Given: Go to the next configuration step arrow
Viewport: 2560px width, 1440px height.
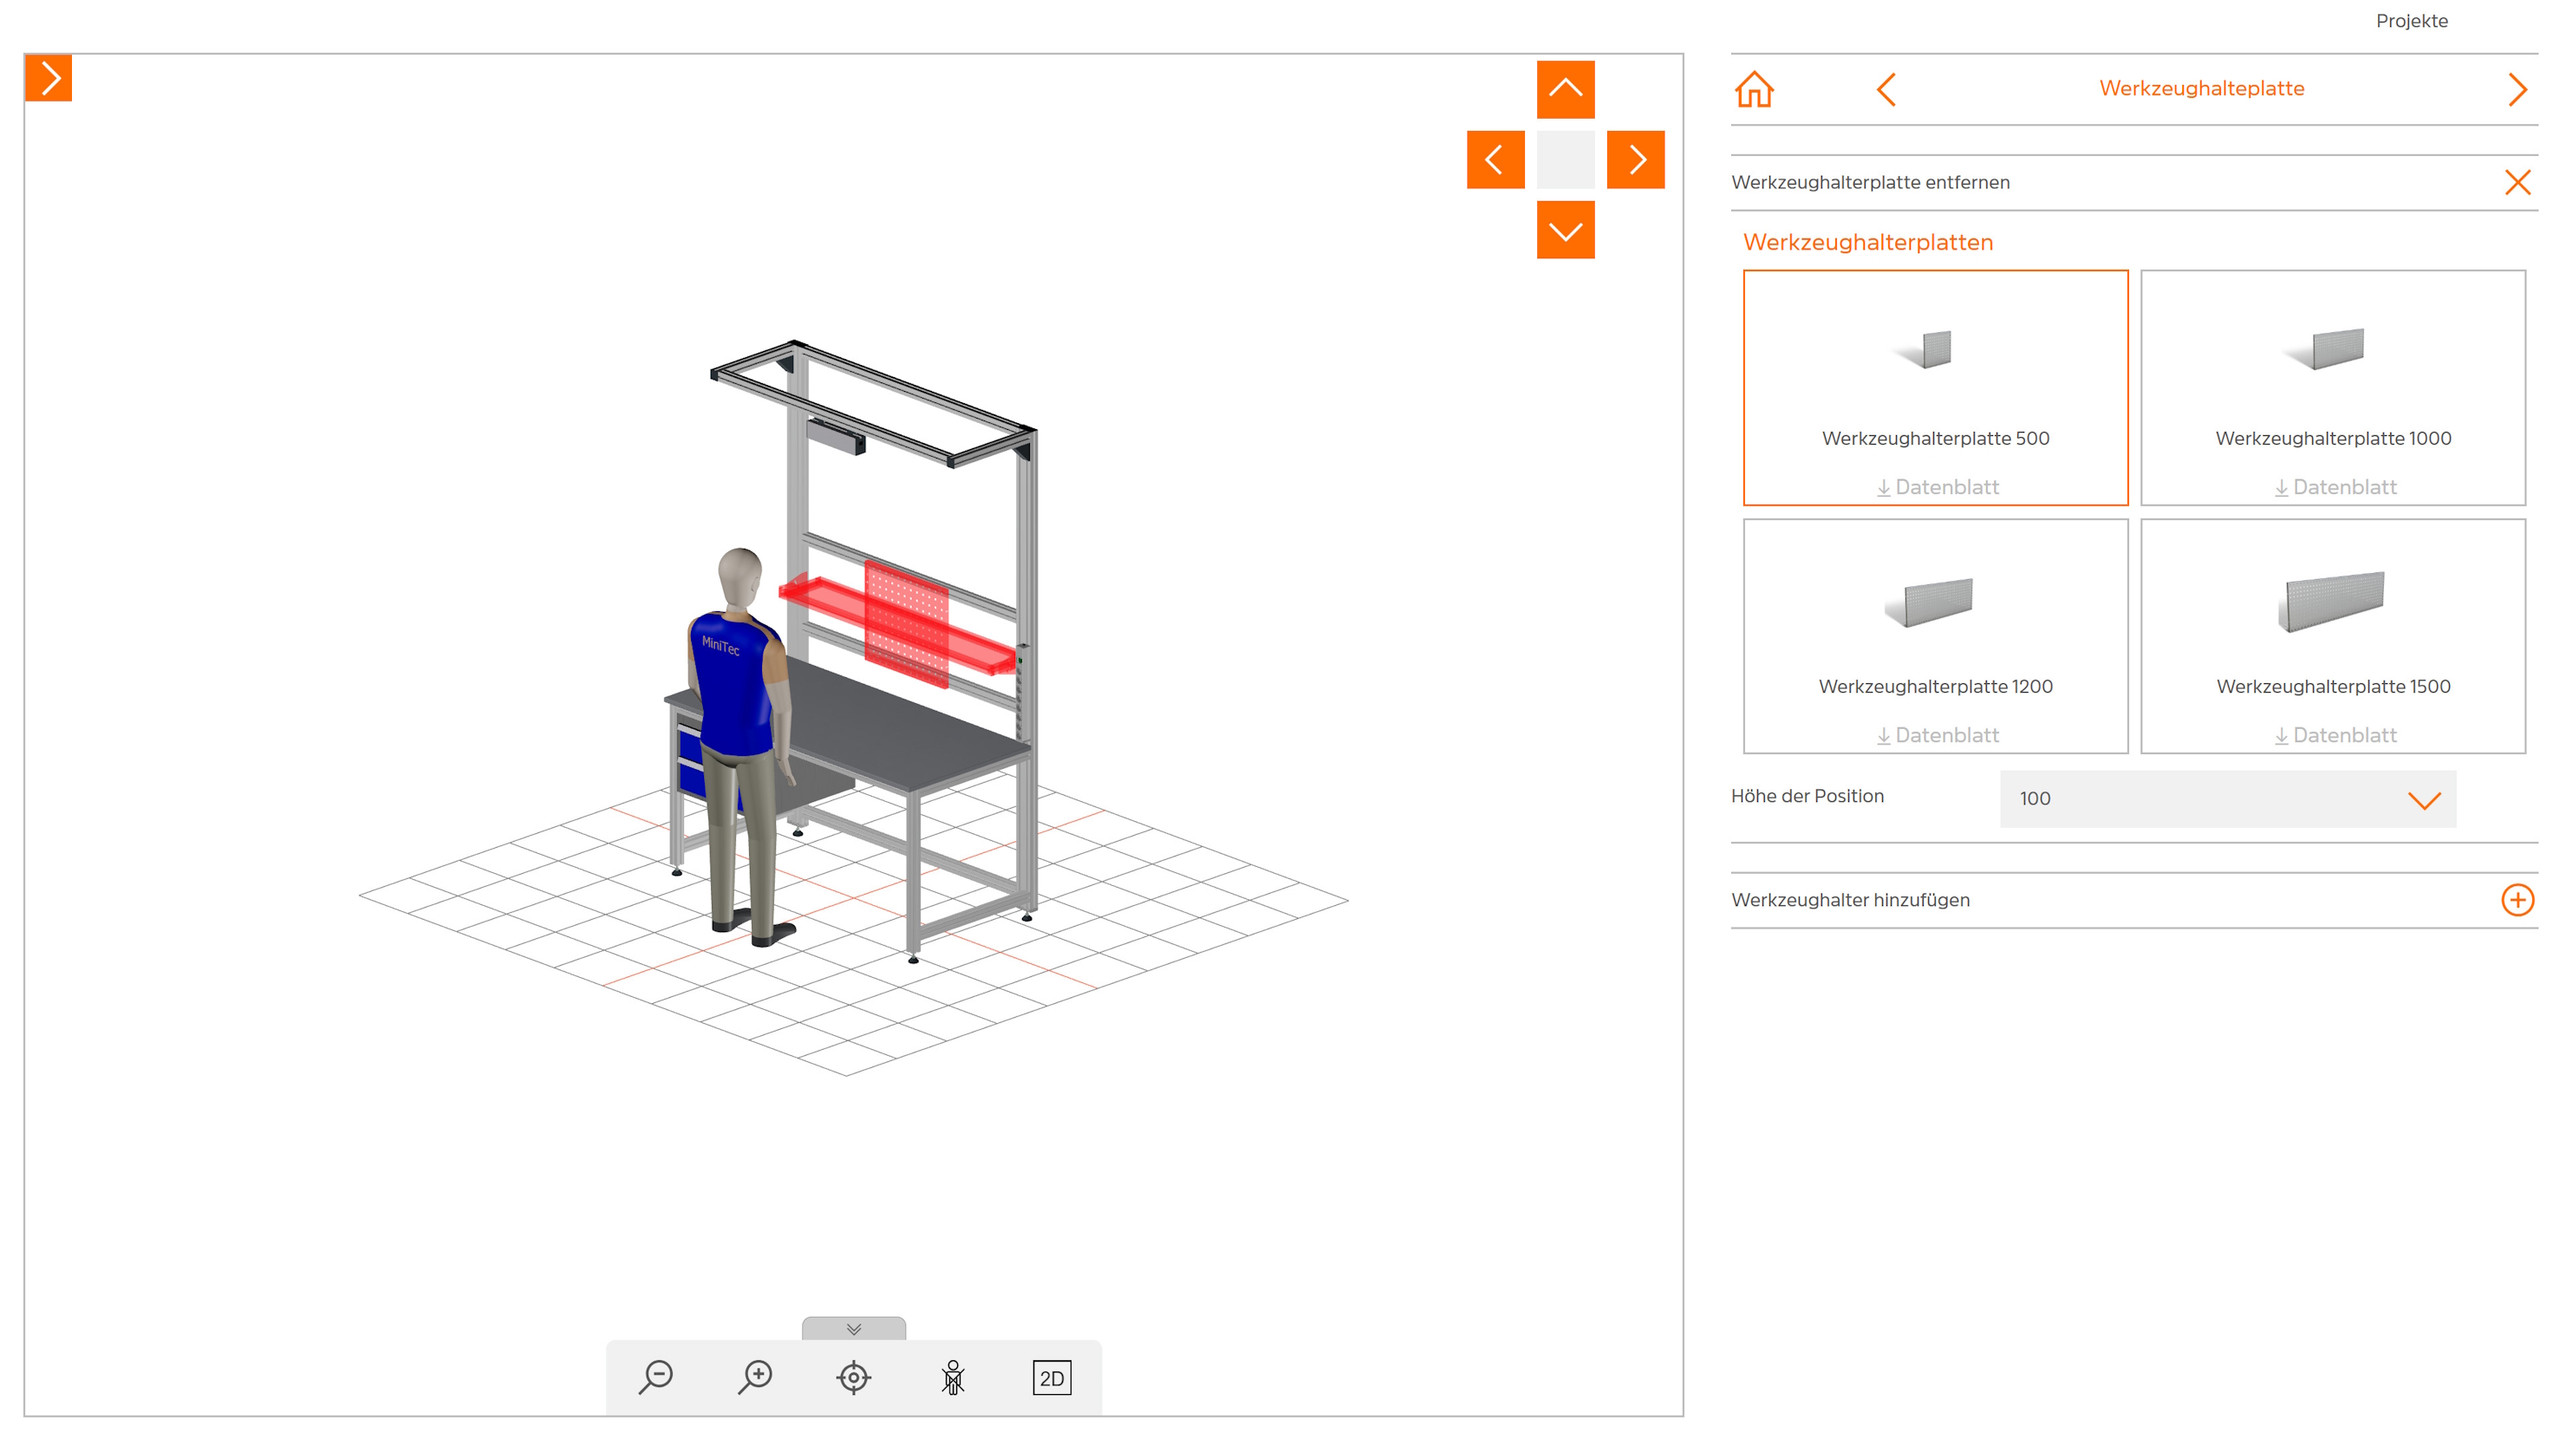Looking at the screenshot, I should click(x=2517, y=89).
